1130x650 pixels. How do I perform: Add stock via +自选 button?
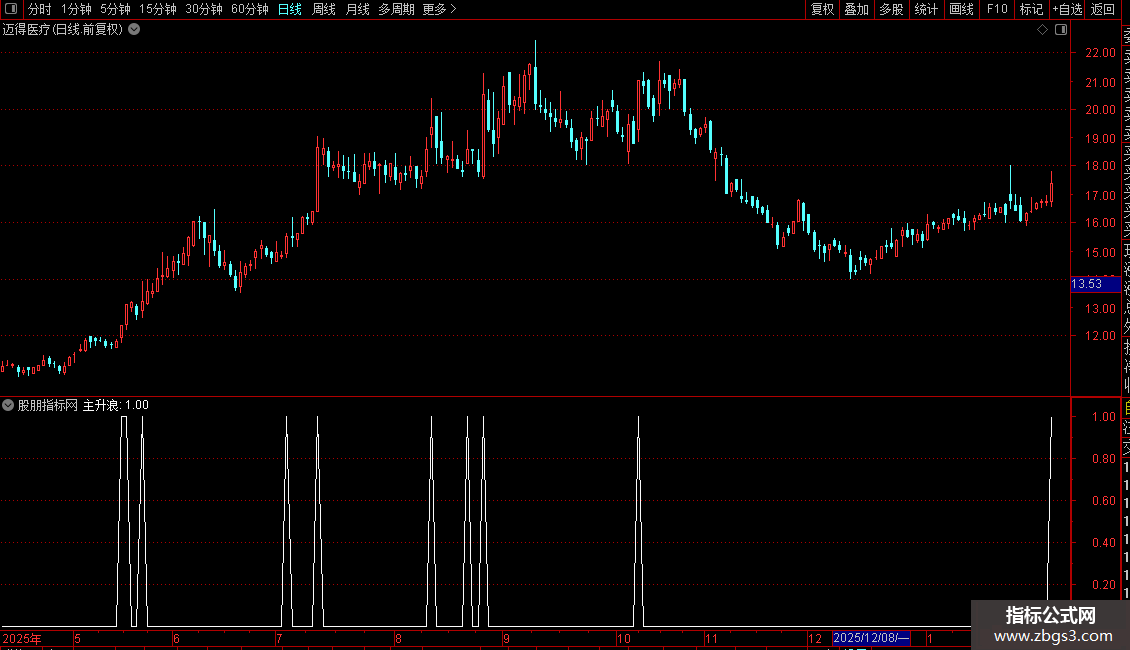click(1067, 9)
